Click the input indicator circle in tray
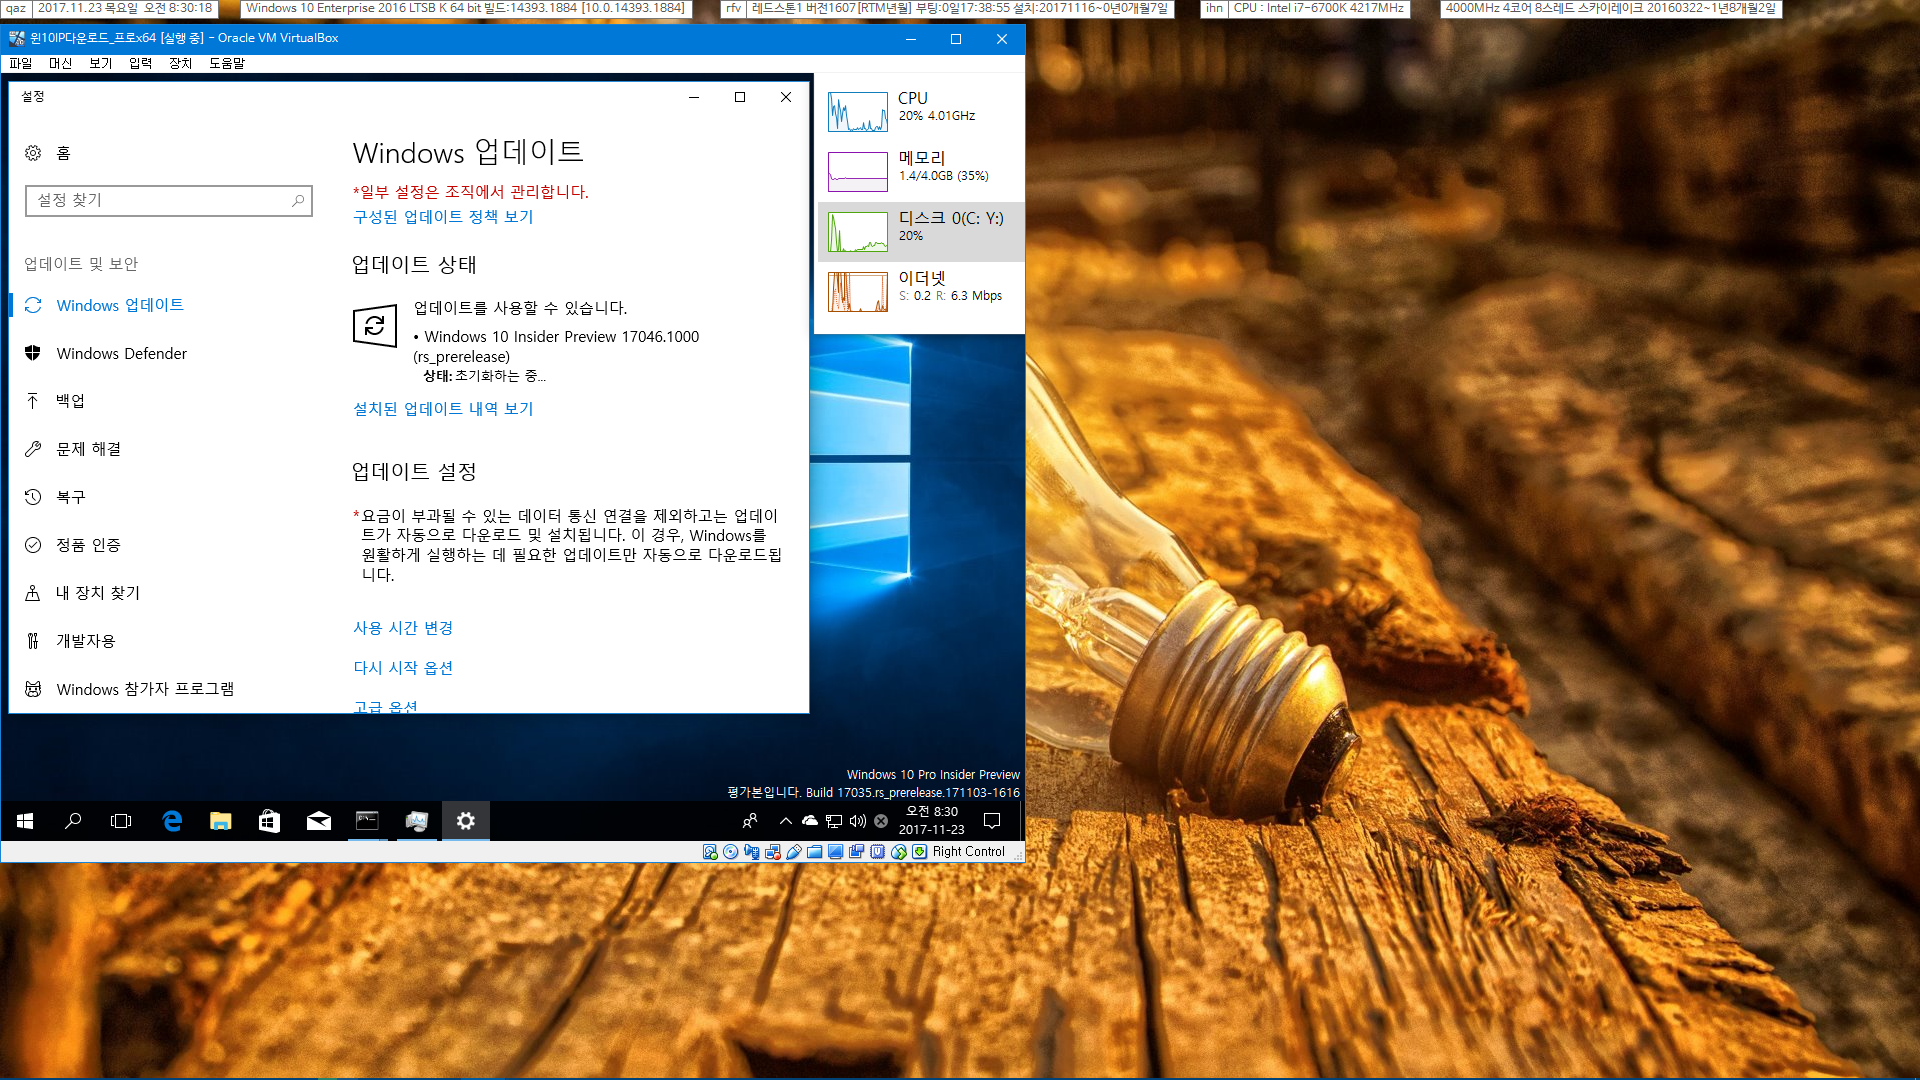 point(881,821)
